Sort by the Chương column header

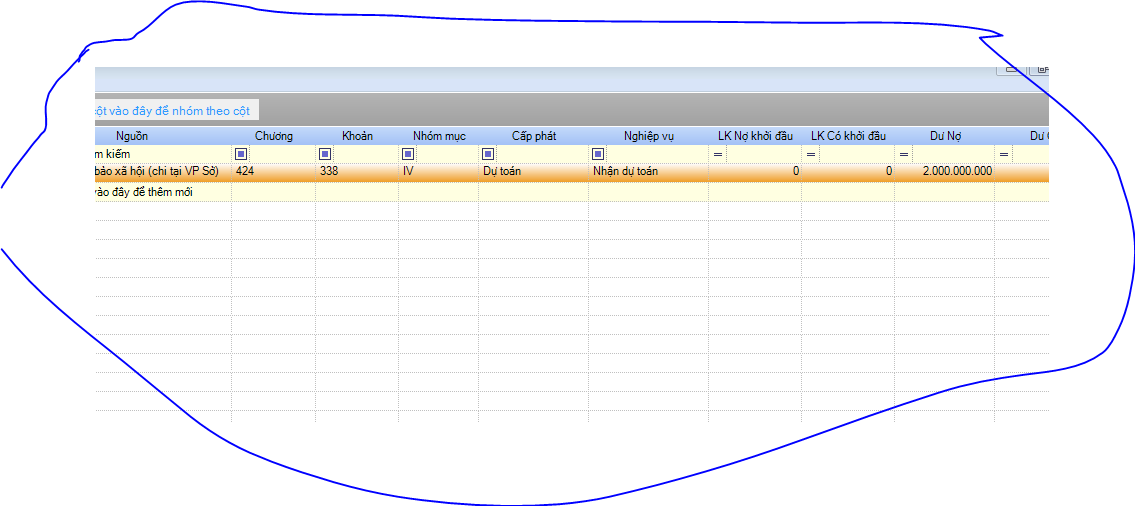273,136
